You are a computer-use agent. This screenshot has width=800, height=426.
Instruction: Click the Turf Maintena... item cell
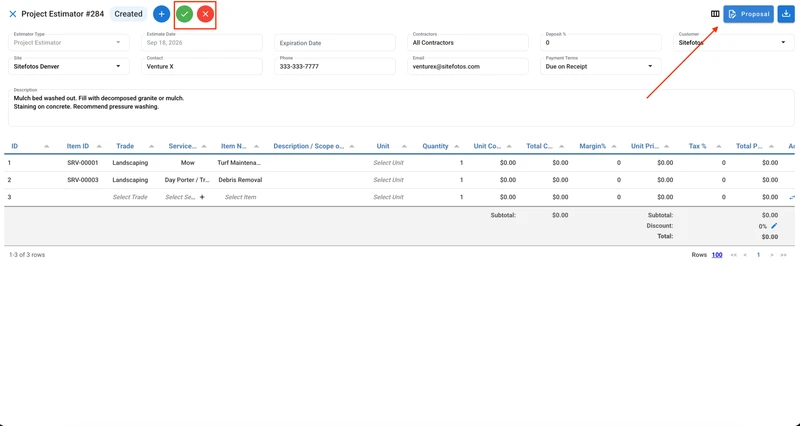pyautogui.click(x=240, y=163)
